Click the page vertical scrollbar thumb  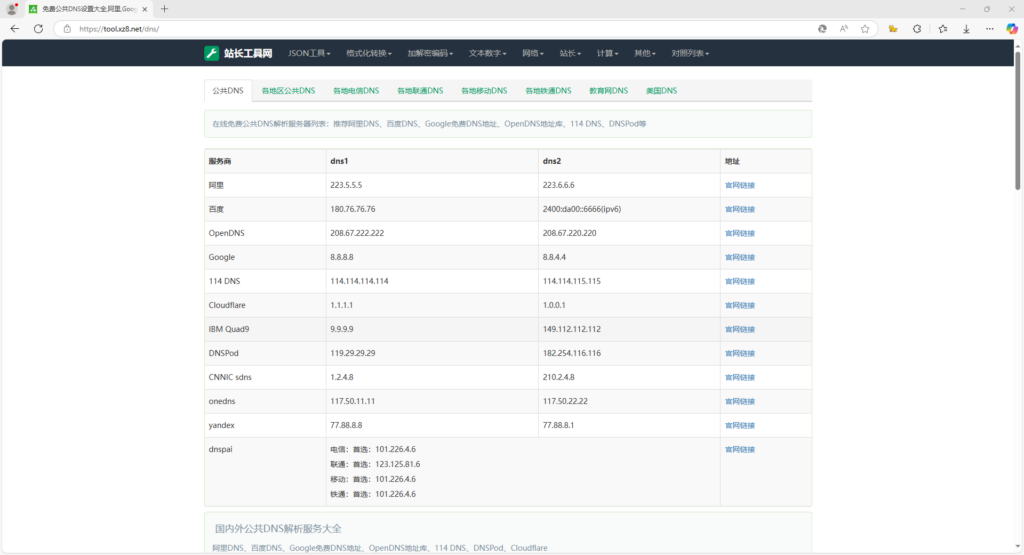point(1017,121)
